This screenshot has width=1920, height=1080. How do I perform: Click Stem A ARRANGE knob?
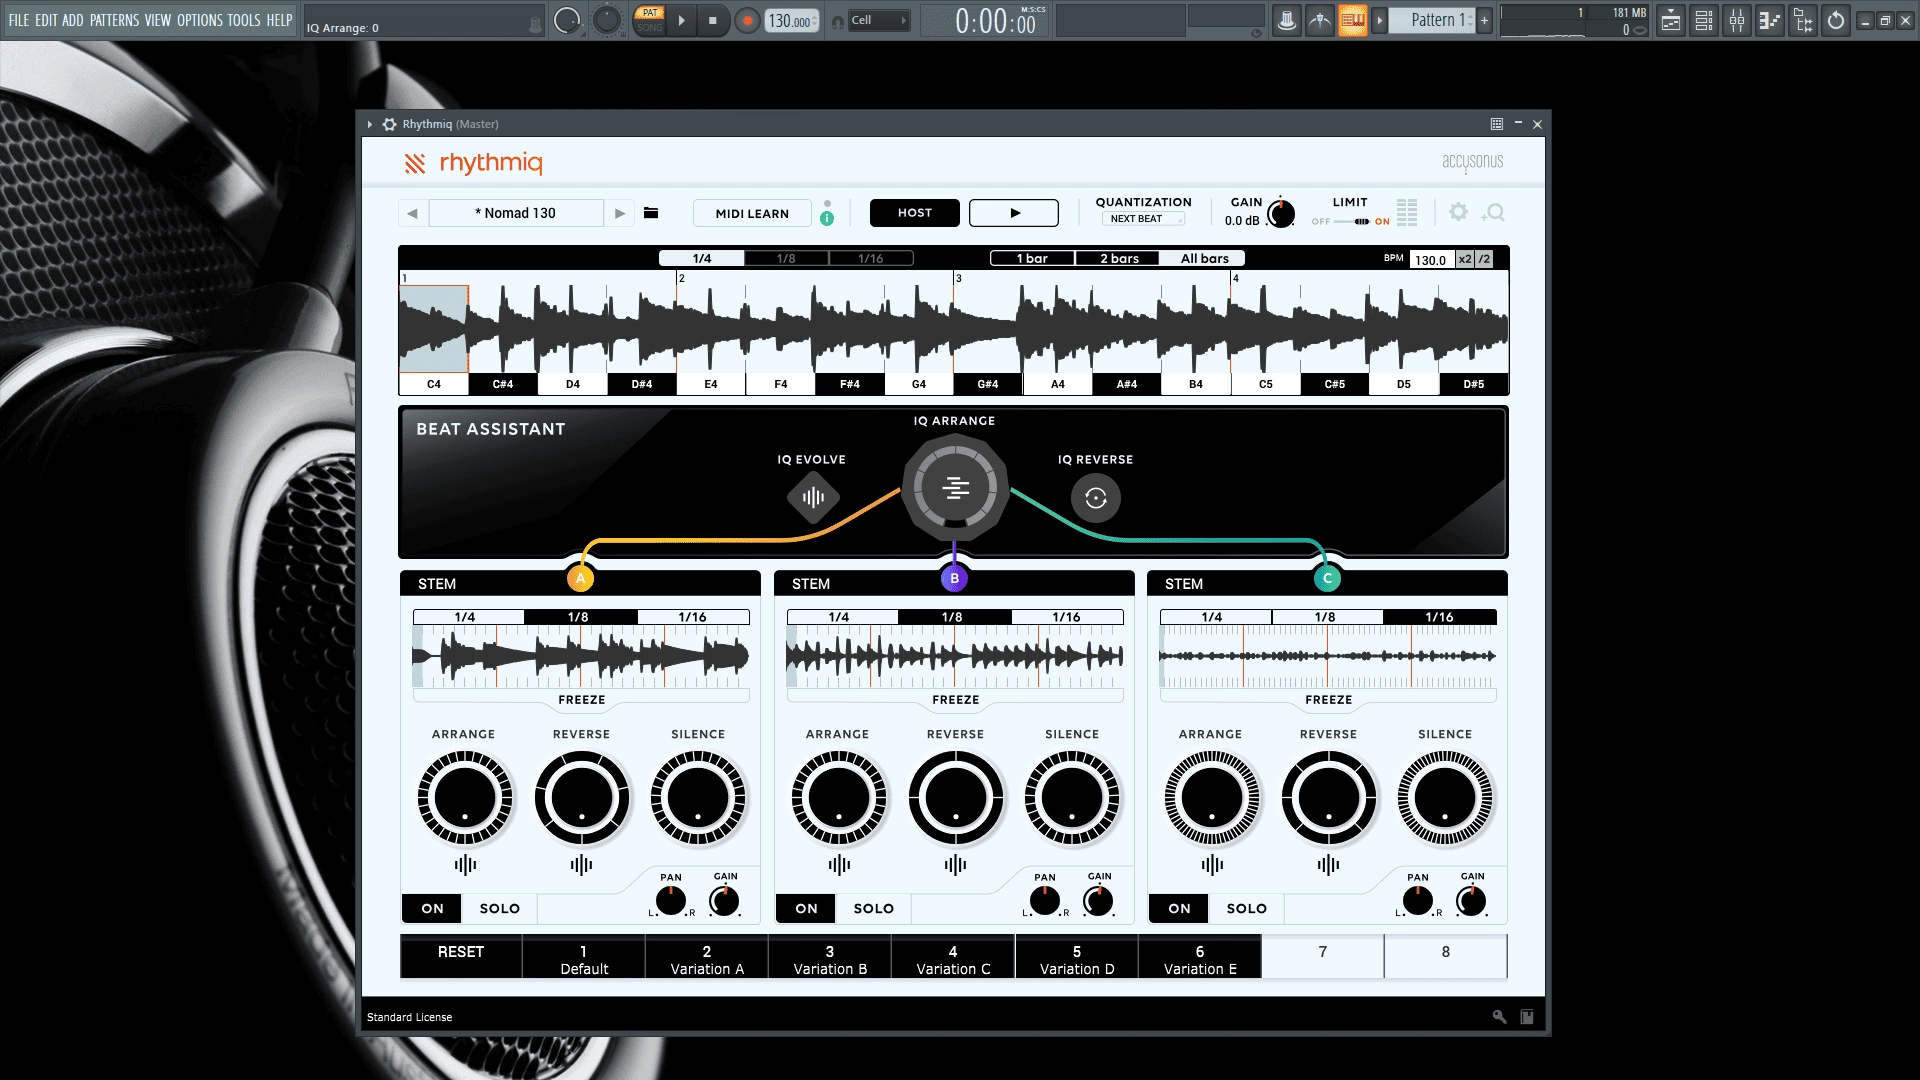(465, 798)
